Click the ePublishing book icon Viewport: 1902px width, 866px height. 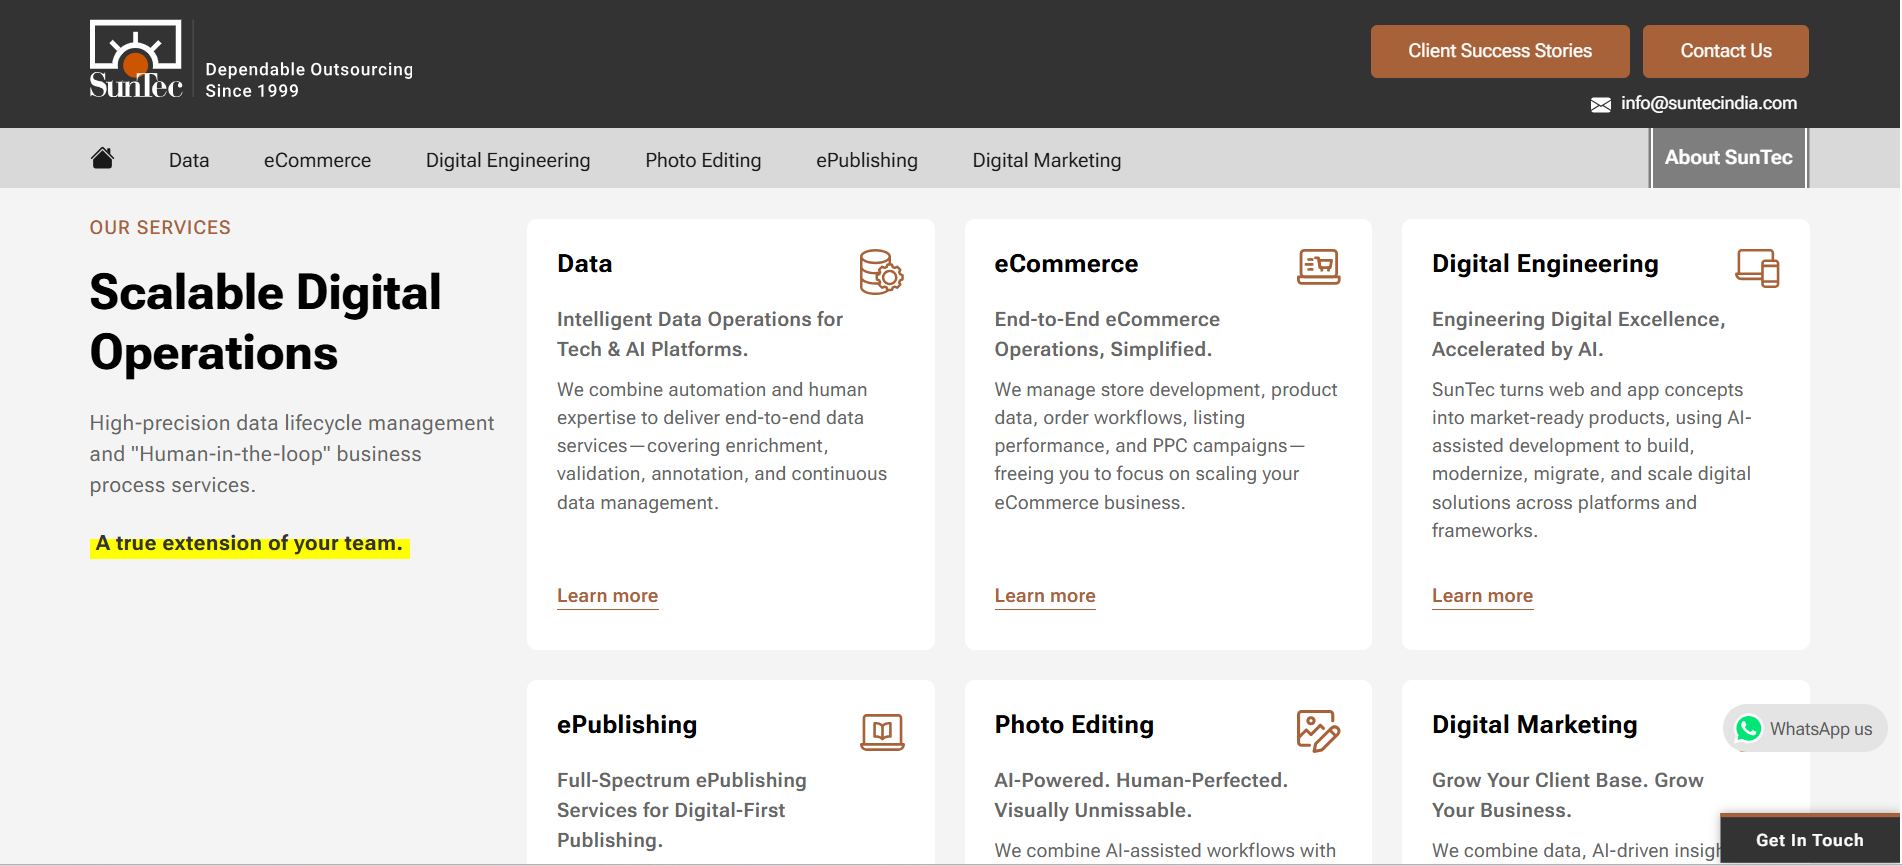point(882,732)
